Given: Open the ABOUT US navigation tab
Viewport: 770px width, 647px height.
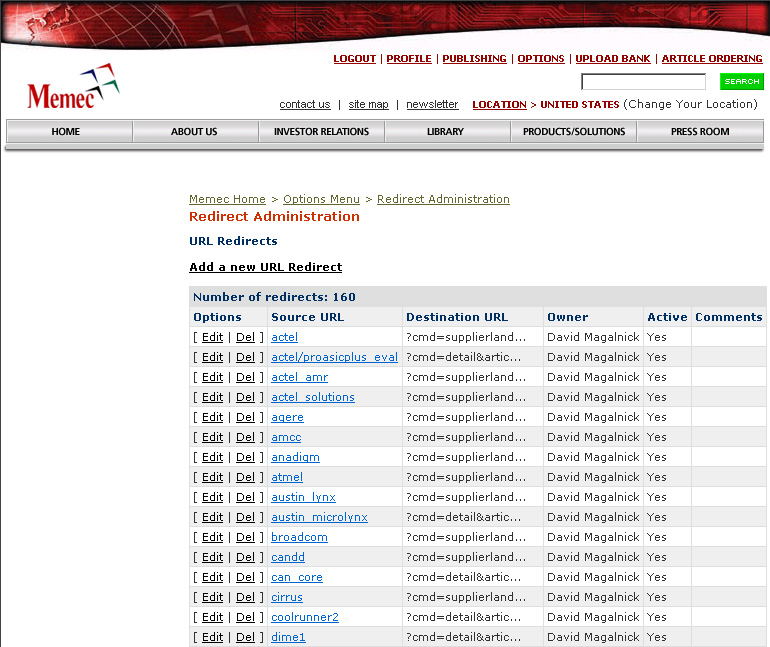Looking at the screenshot, I should [x=194, y=132].
